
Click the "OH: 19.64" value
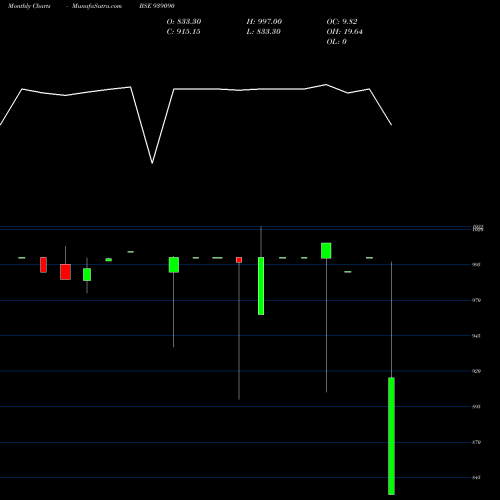click(344, 32)
